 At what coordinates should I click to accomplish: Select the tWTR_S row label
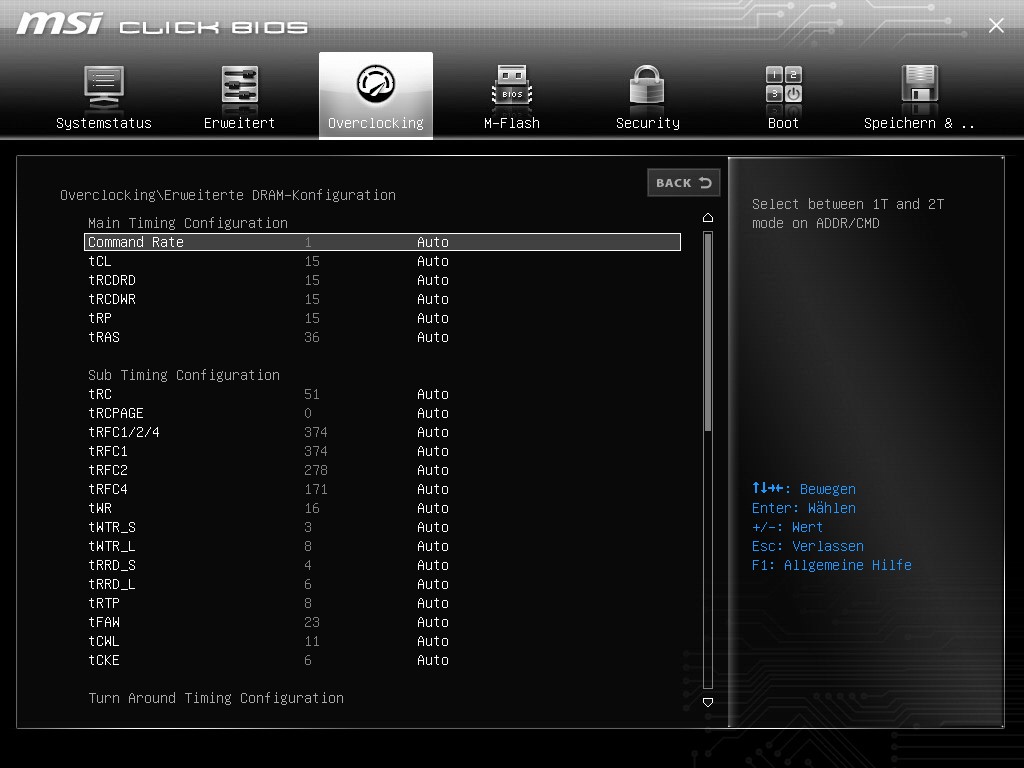tap(112, 527)
